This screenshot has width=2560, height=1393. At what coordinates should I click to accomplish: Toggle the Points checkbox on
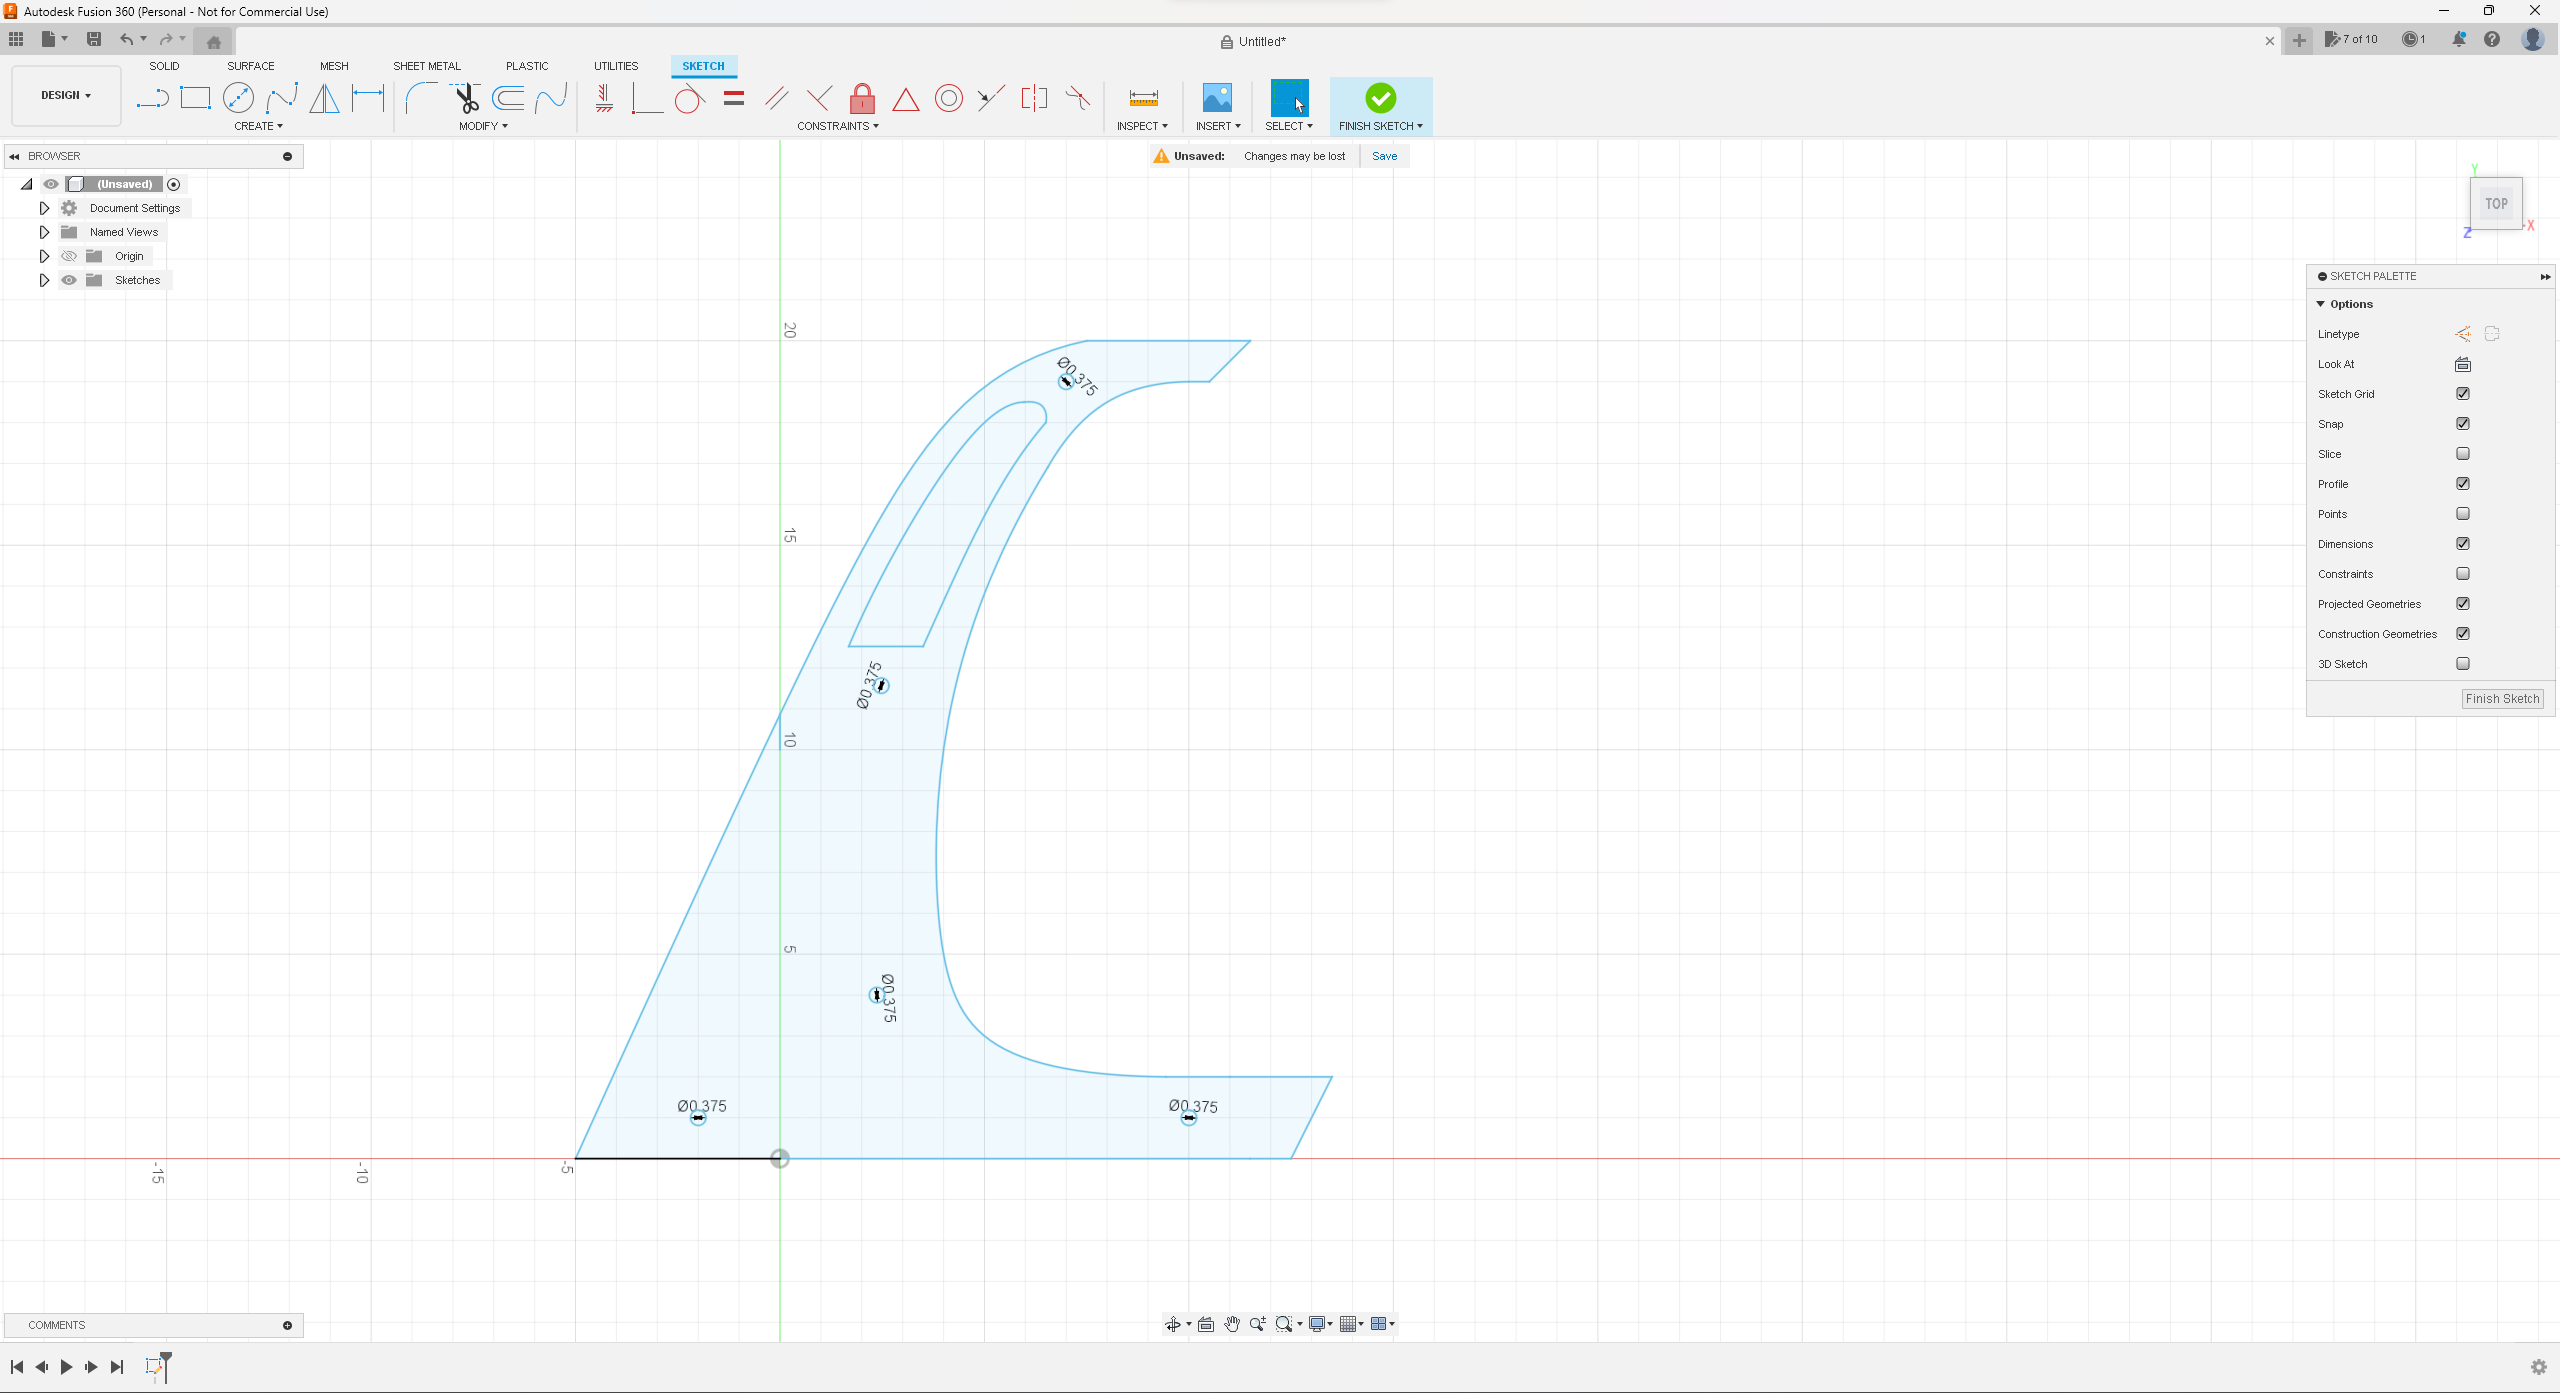[2463, 514]
